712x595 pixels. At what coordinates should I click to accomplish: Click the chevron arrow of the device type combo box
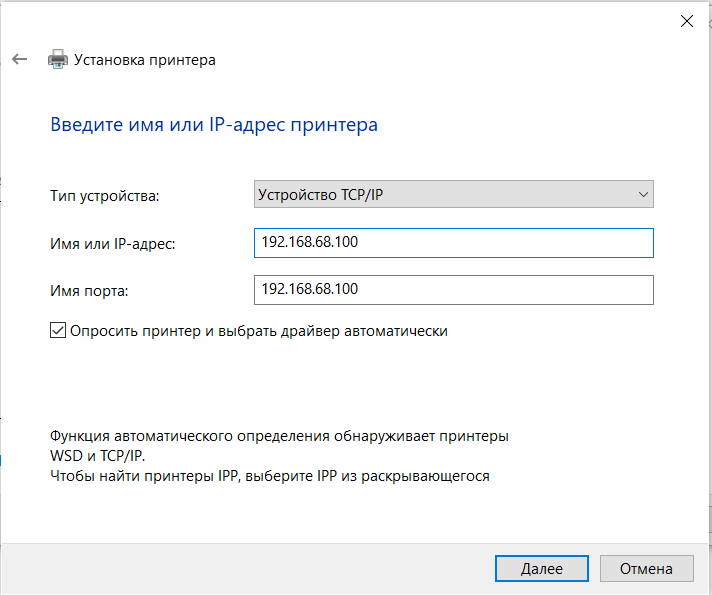[643, 194]
